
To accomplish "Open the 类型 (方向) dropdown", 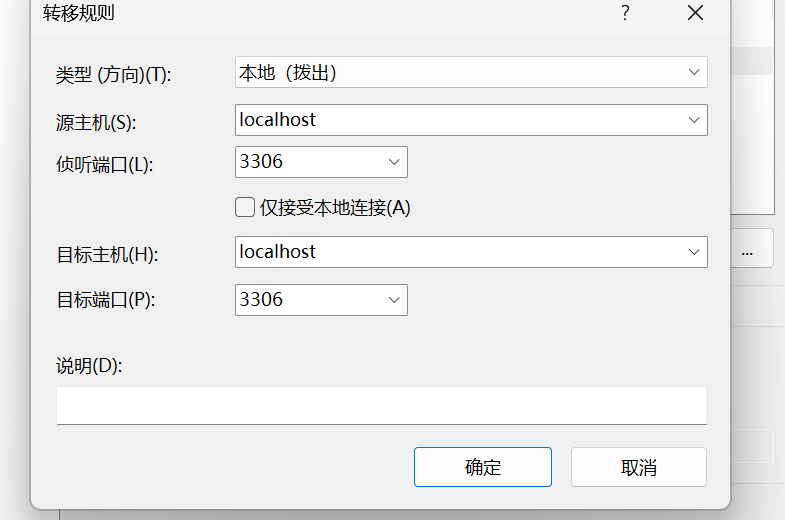I will point(471,72).
